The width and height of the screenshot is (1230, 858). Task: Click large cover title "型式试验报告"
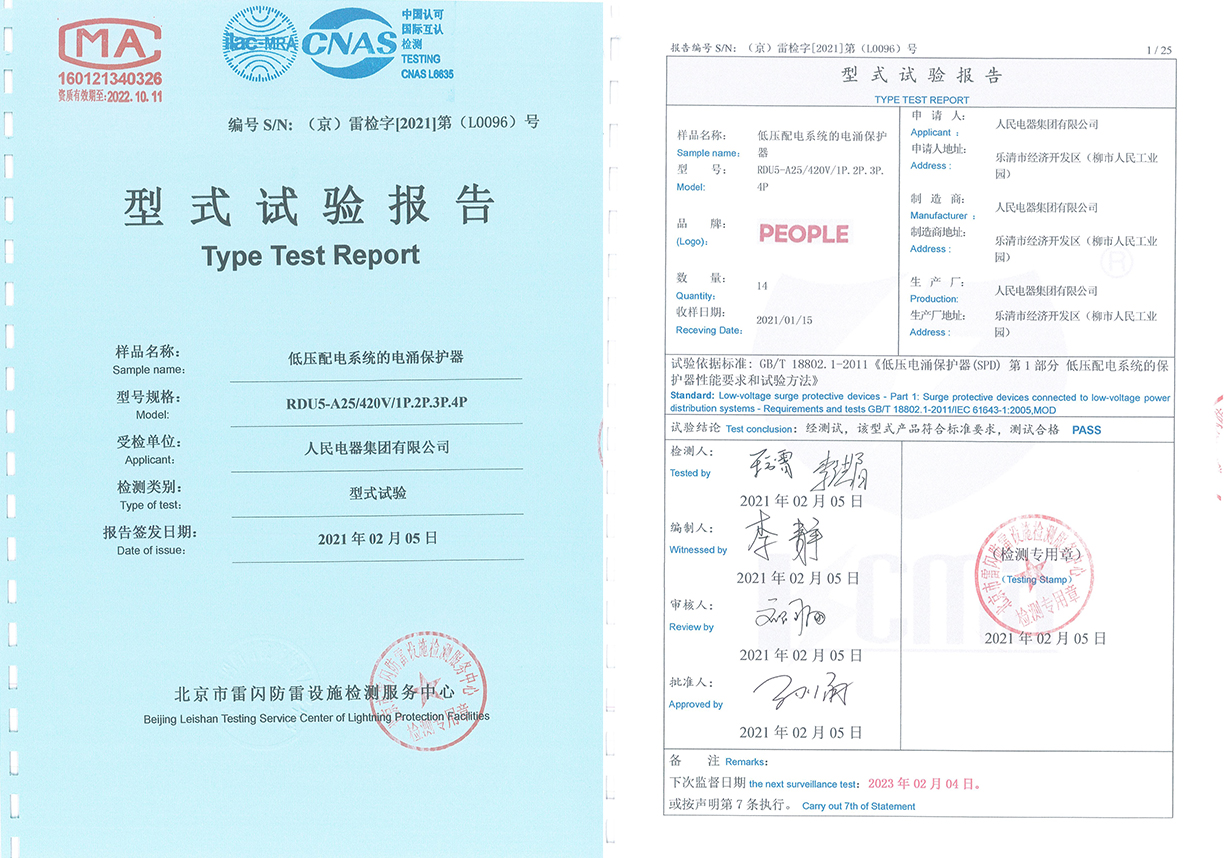pyautogui.click(x=311, y=206)
